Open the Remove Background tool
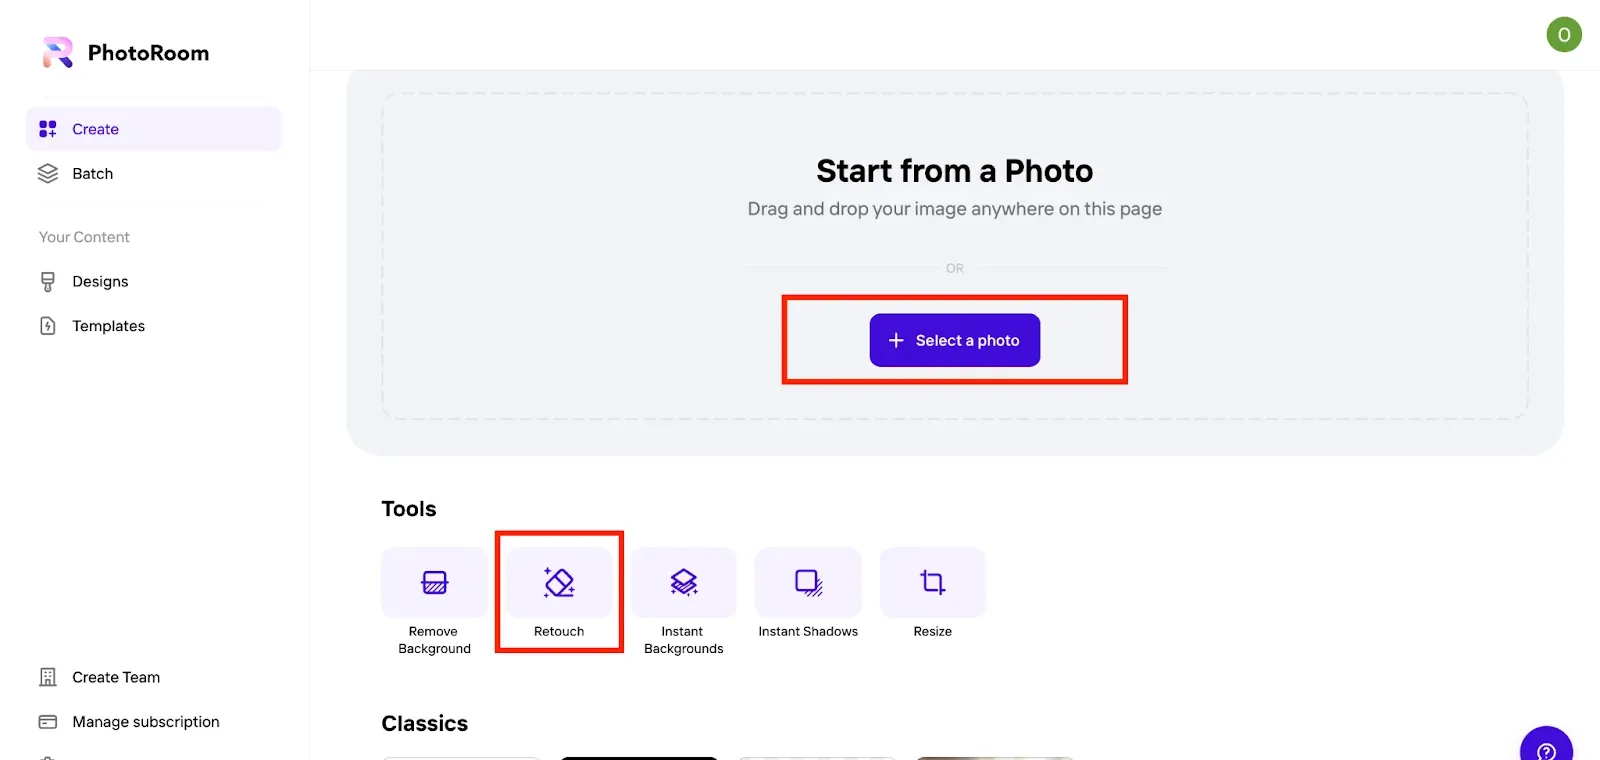 pos(434,582)
